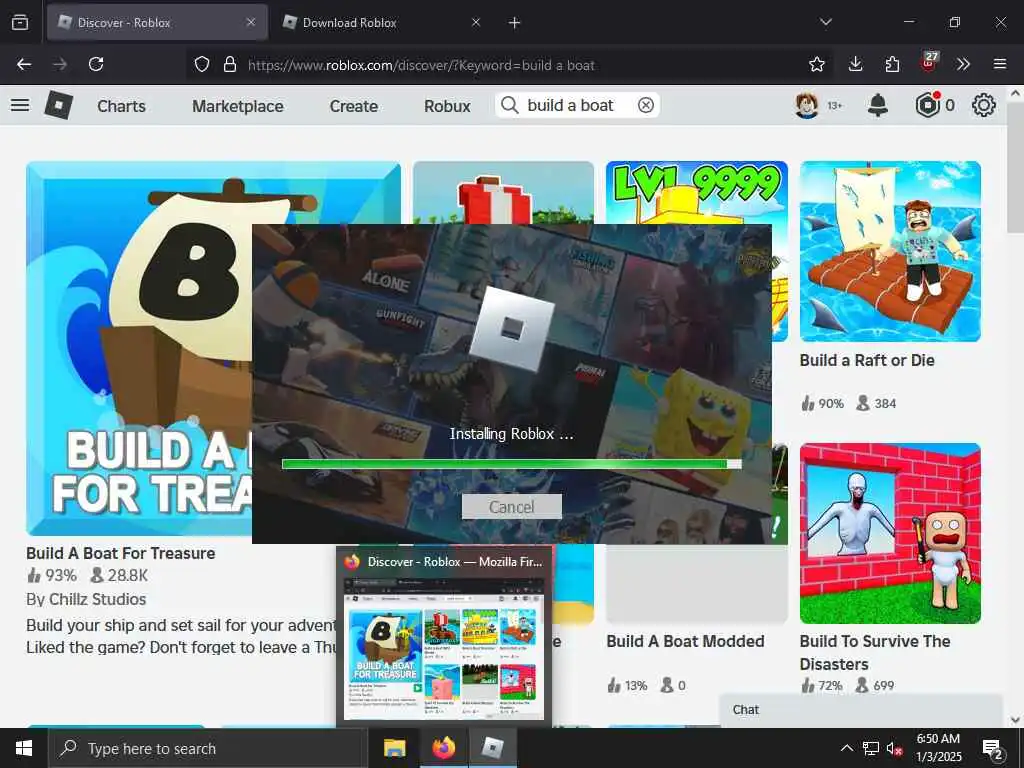Click the installation progress bar

[x=511, y=464]
